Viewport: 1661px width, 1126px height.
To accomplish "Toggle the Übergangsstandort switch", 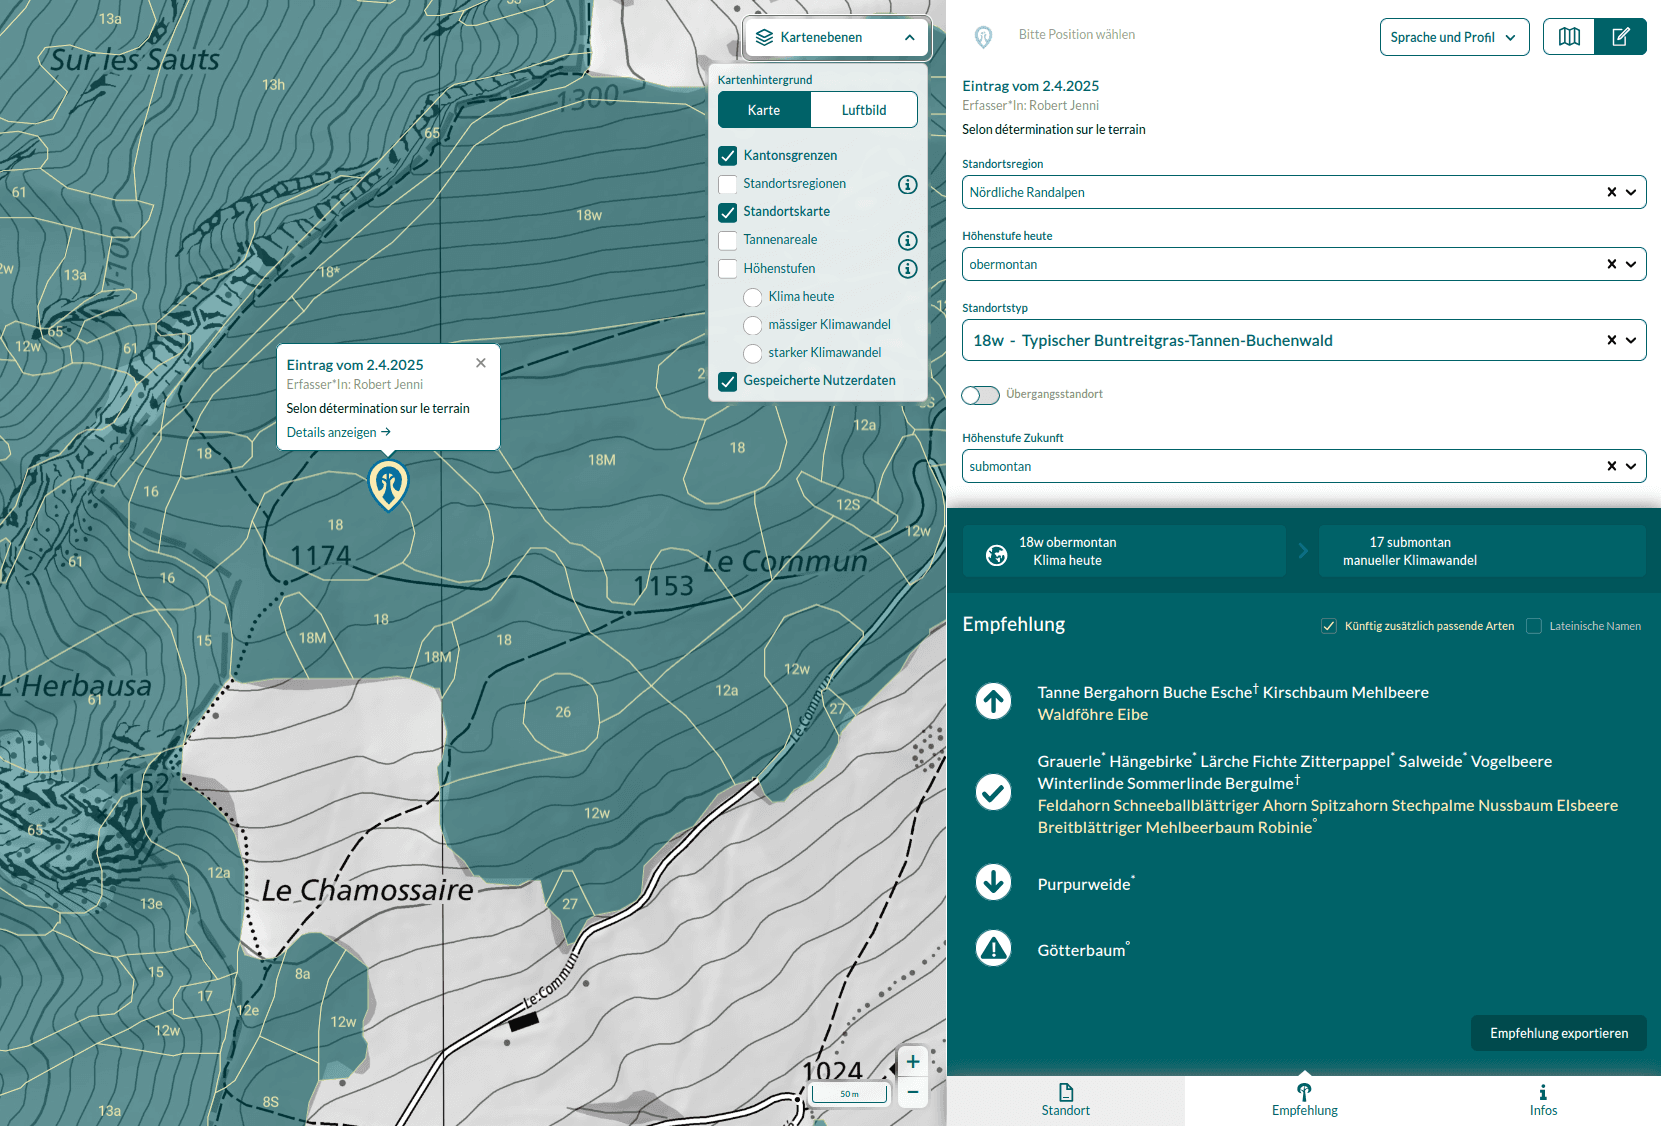I will (x=980, y=395).
